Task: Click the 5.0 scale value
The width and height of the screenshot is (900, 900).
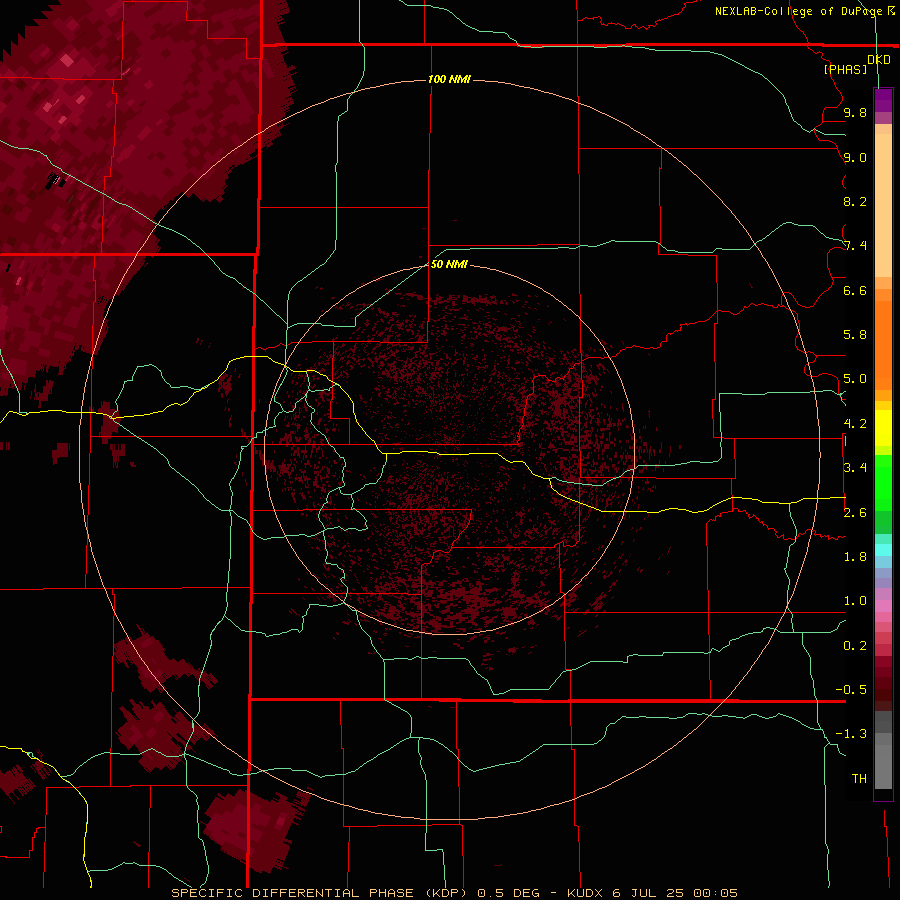Action: [855, 379]
